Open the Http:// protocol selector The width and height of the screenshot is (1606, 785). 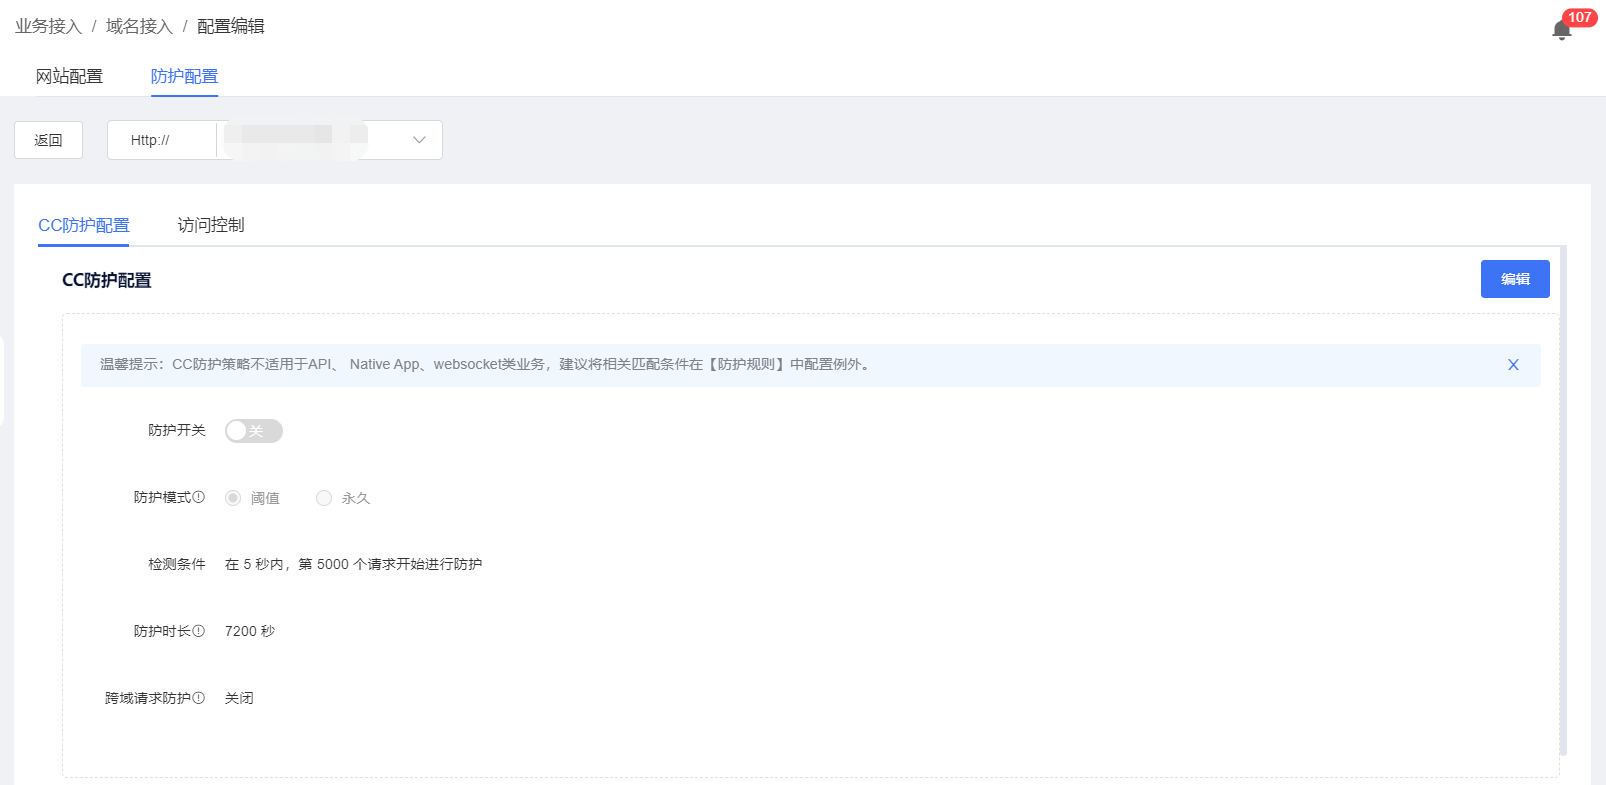(x=162, y=140)
